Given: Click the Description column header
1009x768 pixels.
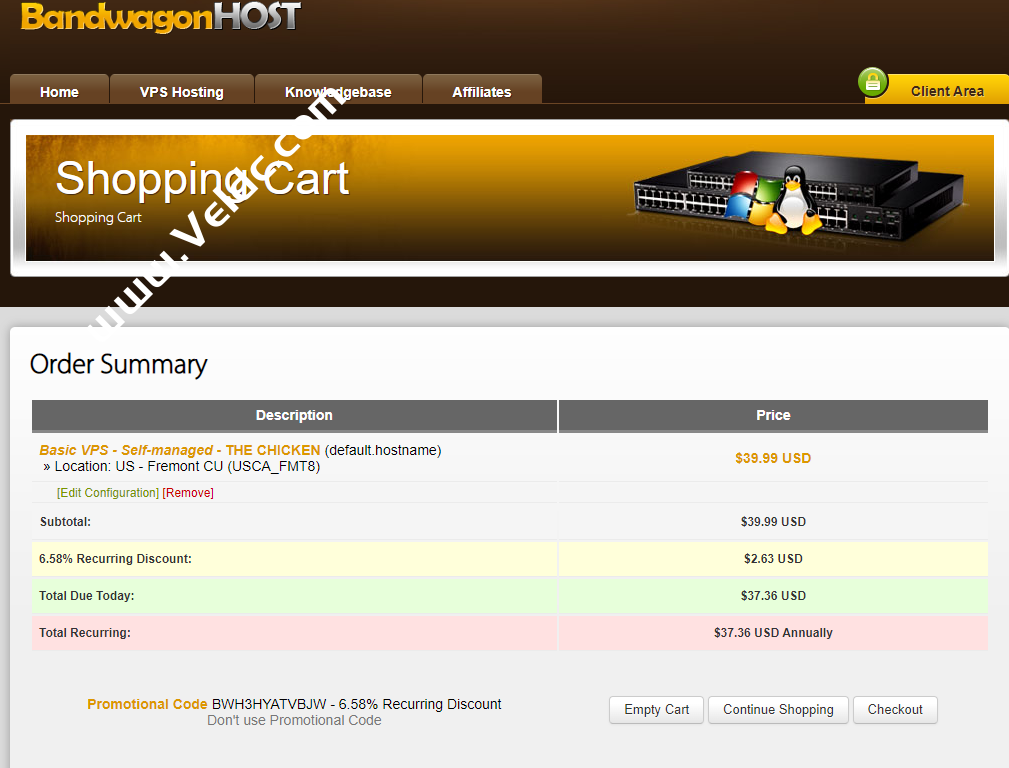Looking at the screenshot, I should (x=294, y=415).
